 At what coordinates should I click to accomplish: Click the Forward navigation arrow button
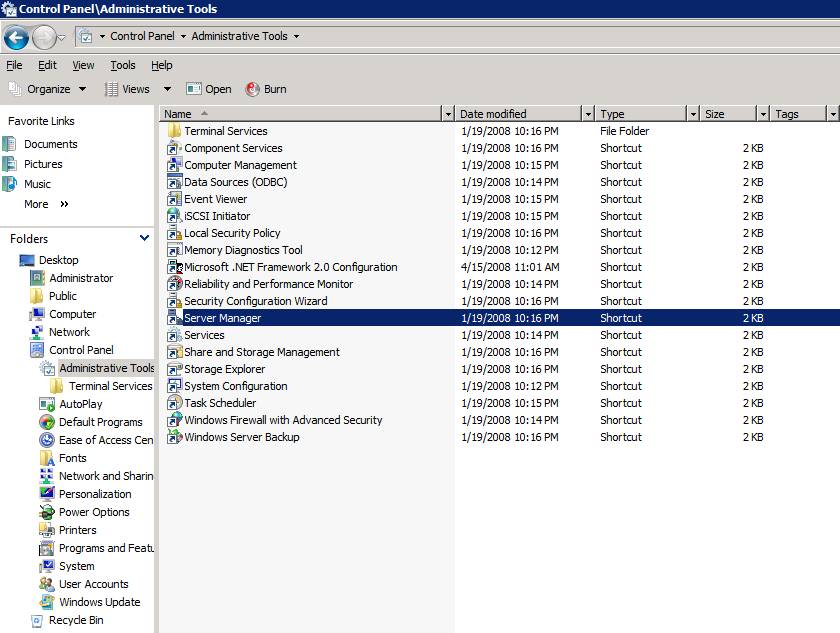tap(44, 37)
